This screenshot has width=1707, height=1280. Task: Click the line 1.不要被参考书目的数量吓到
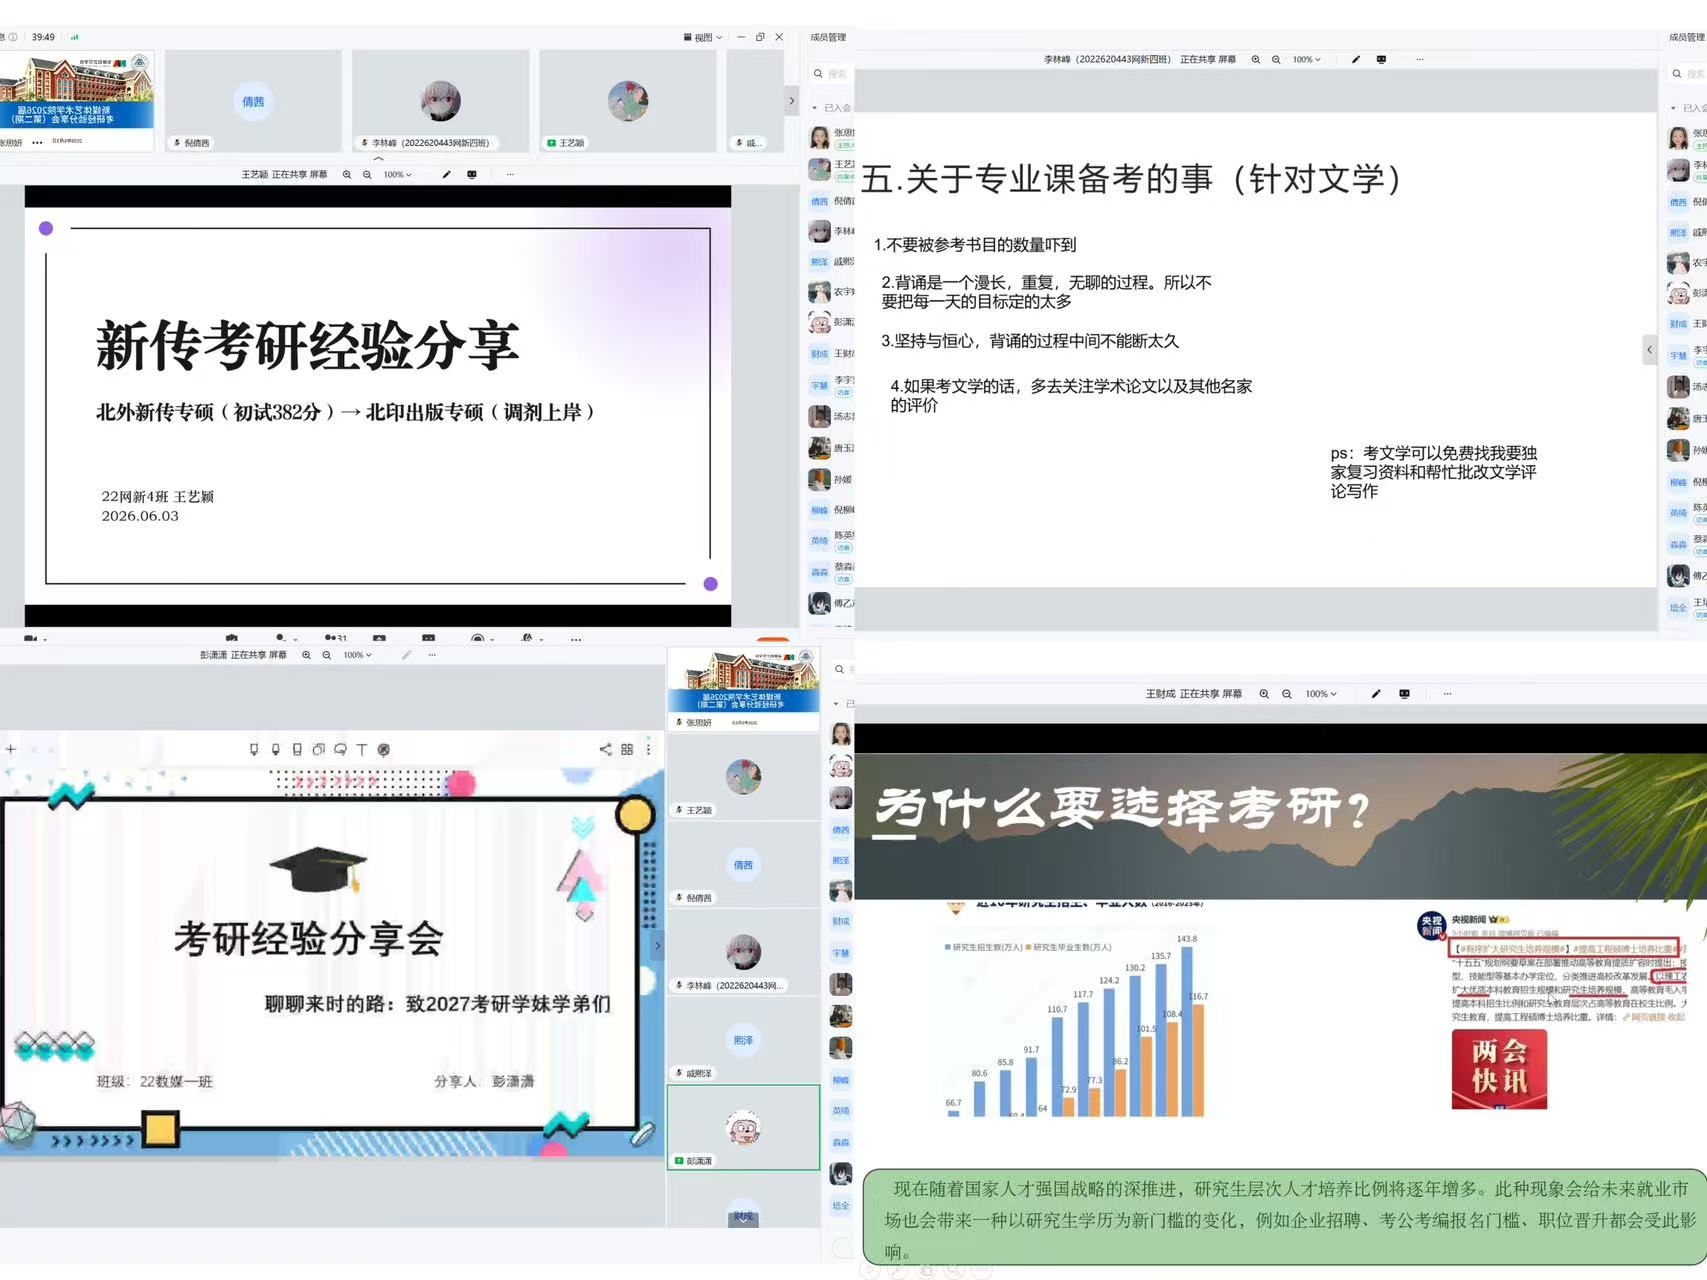pos(975,244)
